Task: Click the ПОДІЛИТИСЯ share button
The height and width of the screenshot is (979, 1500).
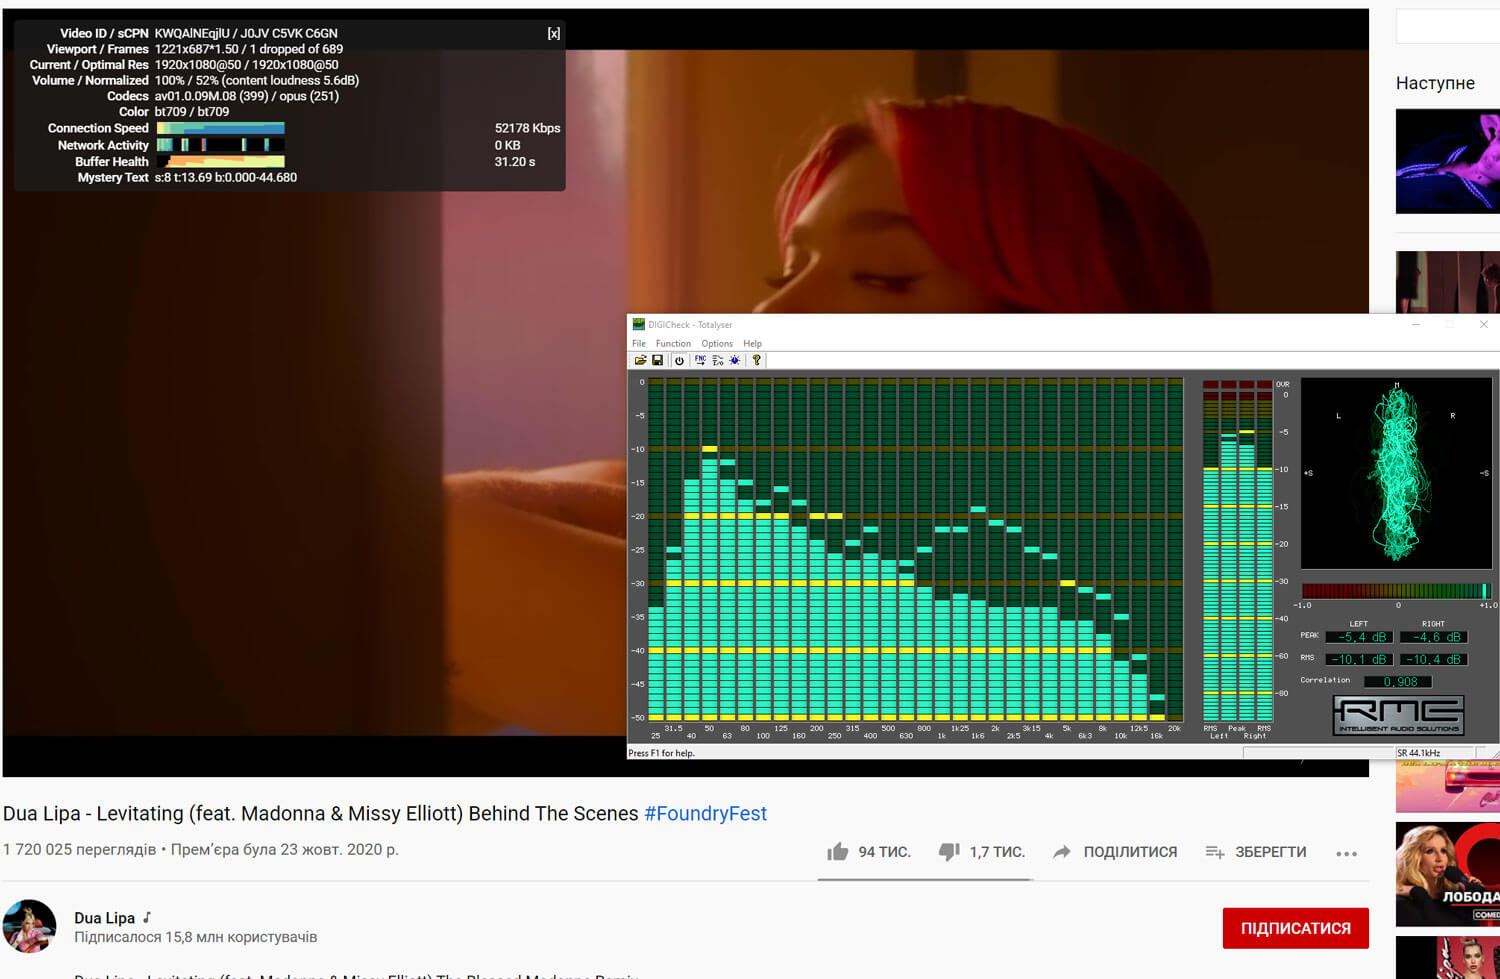Action: 1115,852
